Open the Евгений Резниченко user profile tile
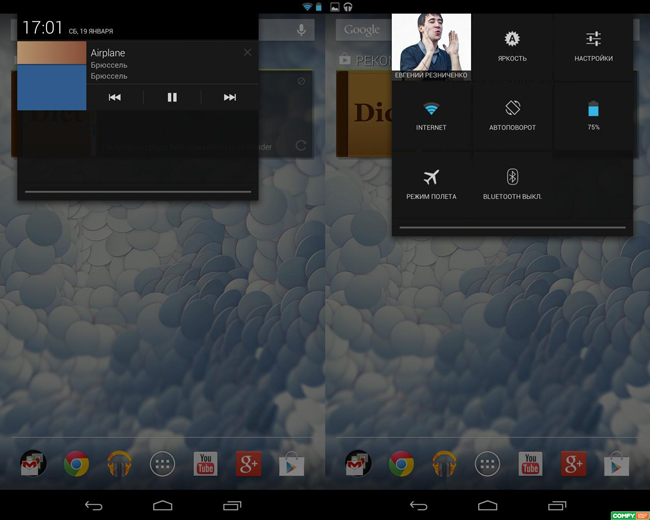The width and height of the screenshot is (650, 520). click(431, 46)
